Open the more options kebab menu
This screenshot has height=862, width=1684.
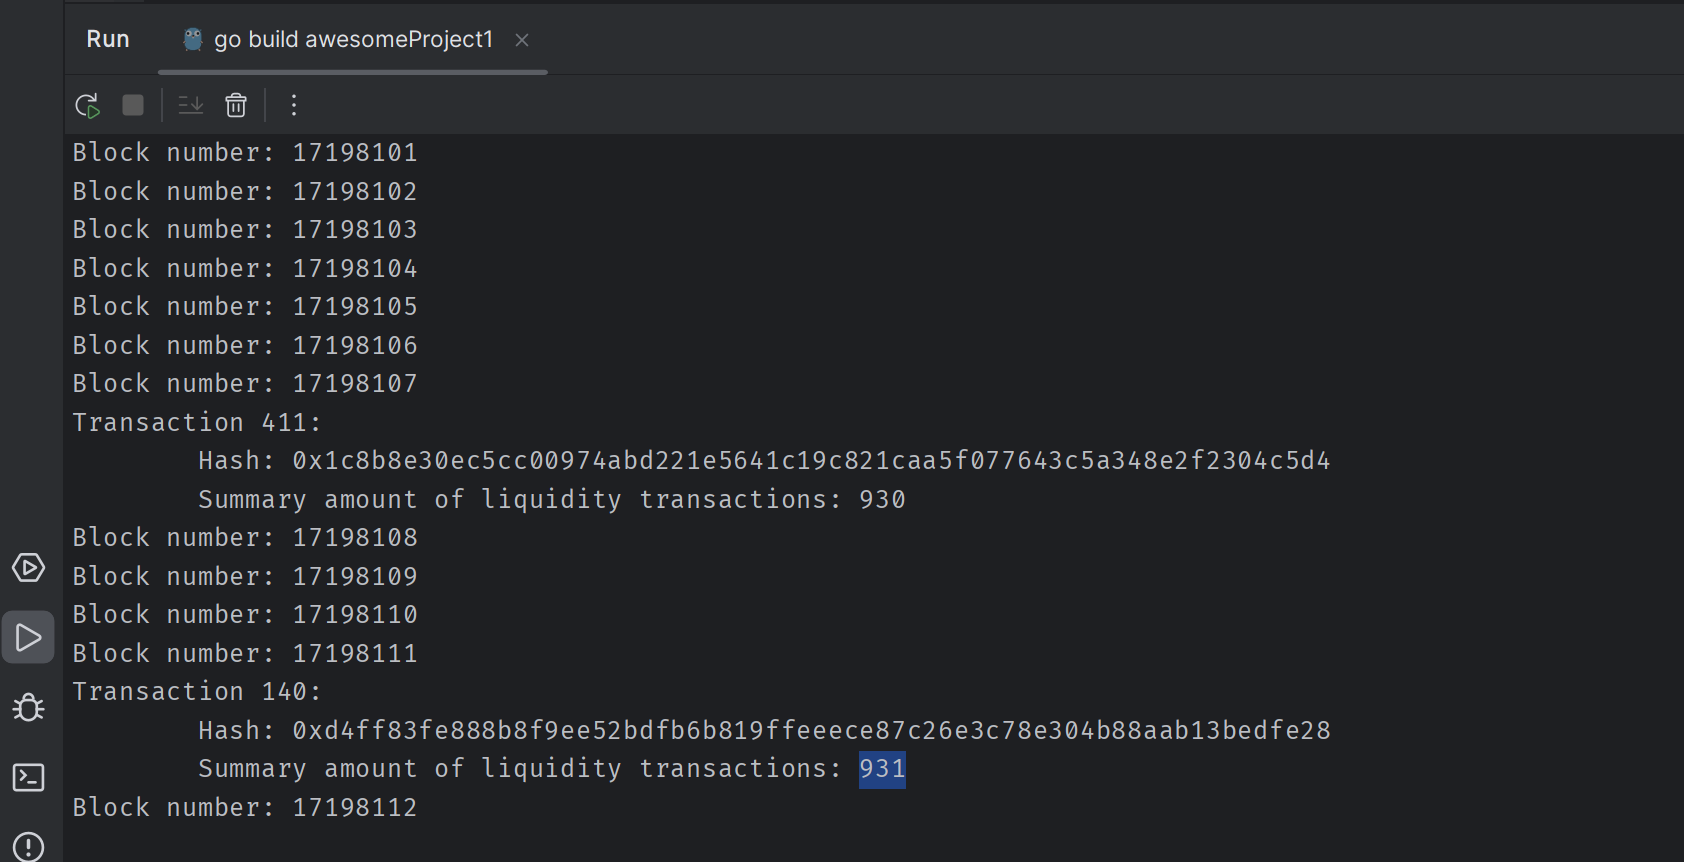294,105
